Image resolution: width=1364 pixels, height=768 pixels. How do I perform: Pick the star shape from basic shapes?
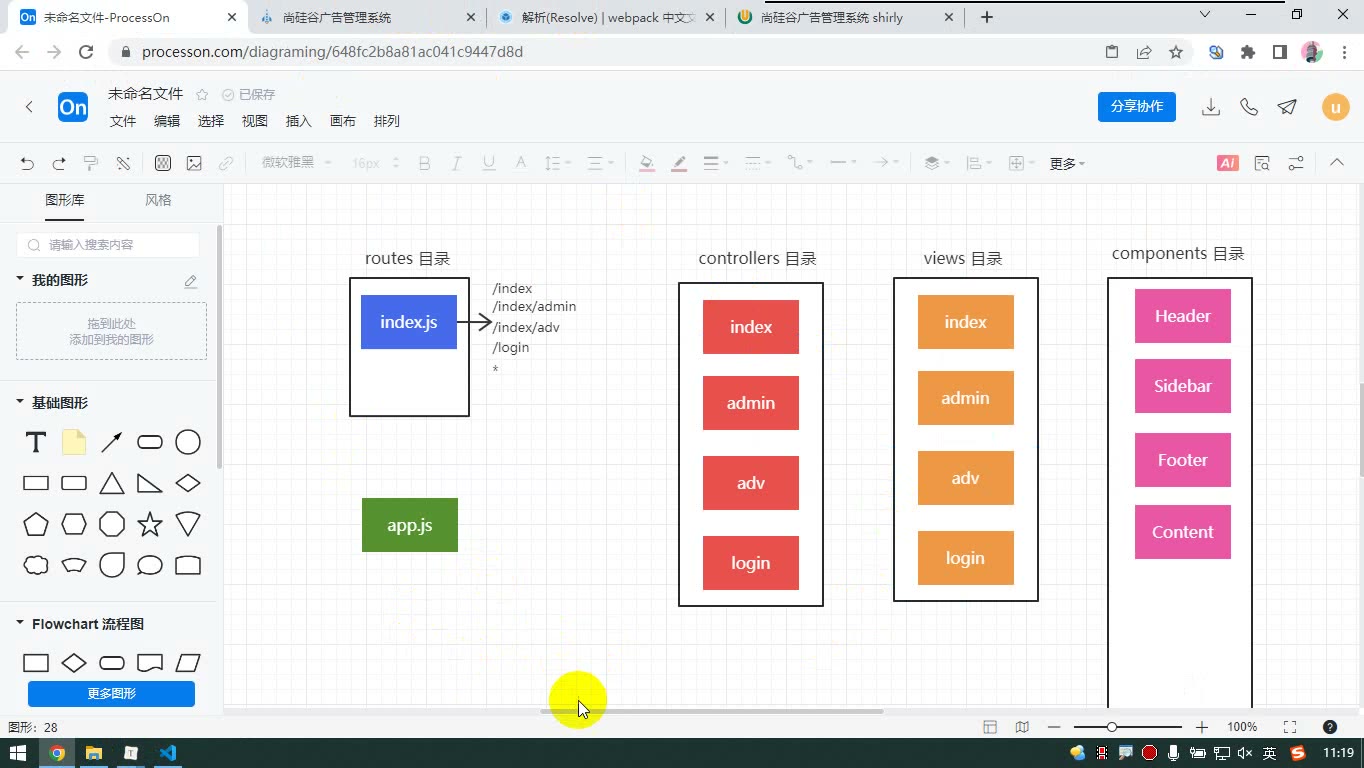tap(150, 524)
